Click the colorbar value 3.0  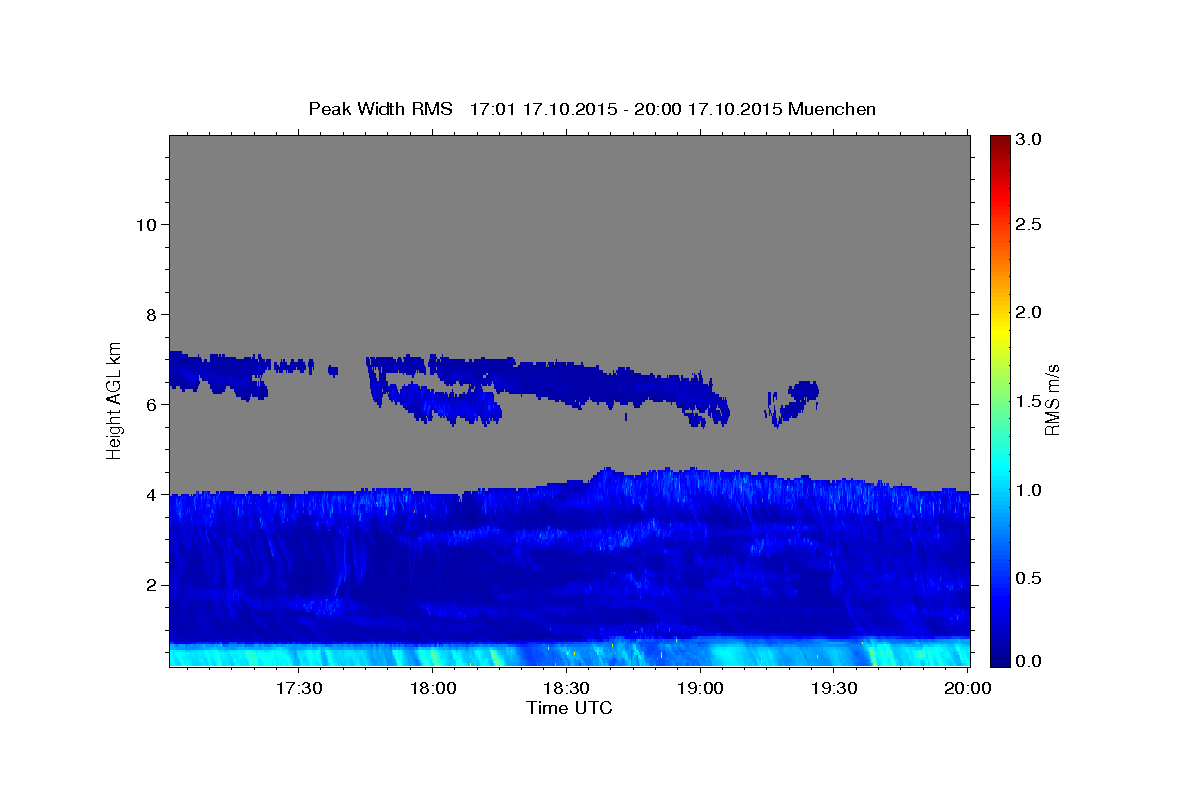(1030, 139)
